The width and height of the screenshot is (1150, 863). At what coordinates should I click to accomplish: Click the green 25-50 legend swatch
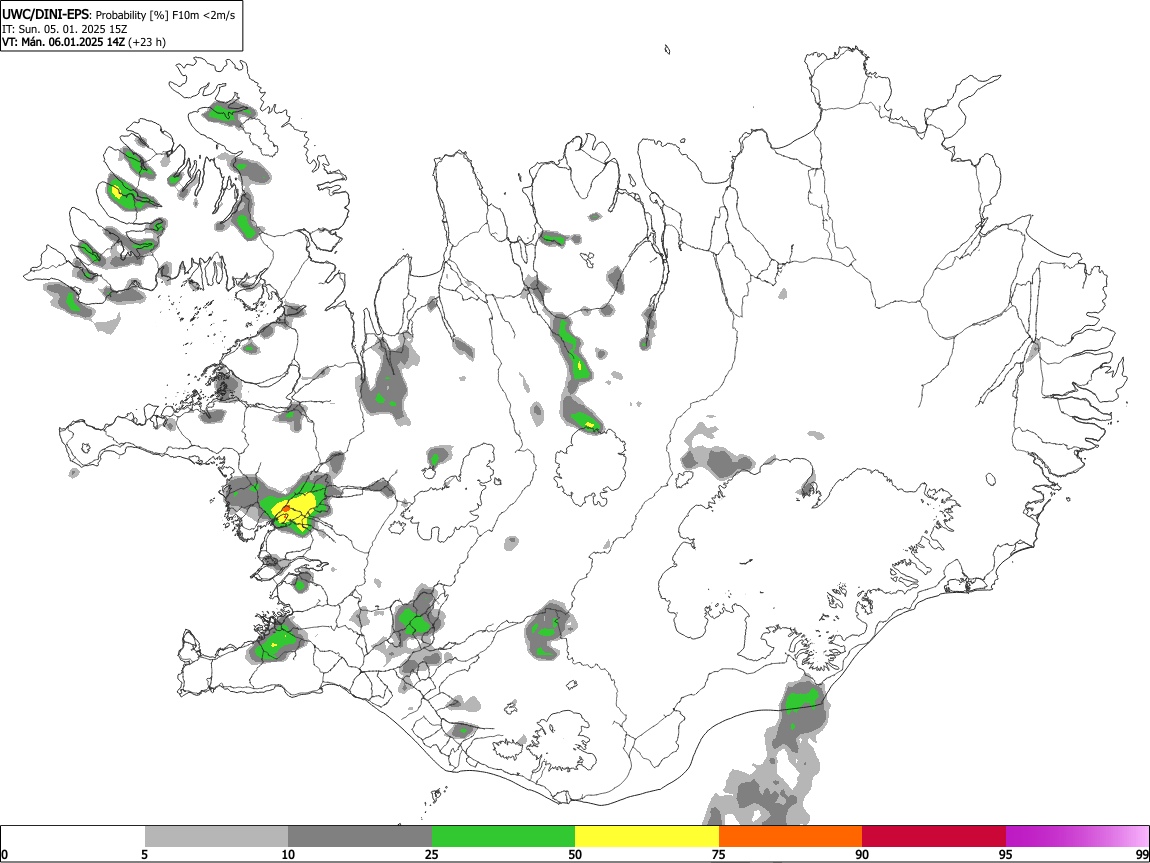503,837
